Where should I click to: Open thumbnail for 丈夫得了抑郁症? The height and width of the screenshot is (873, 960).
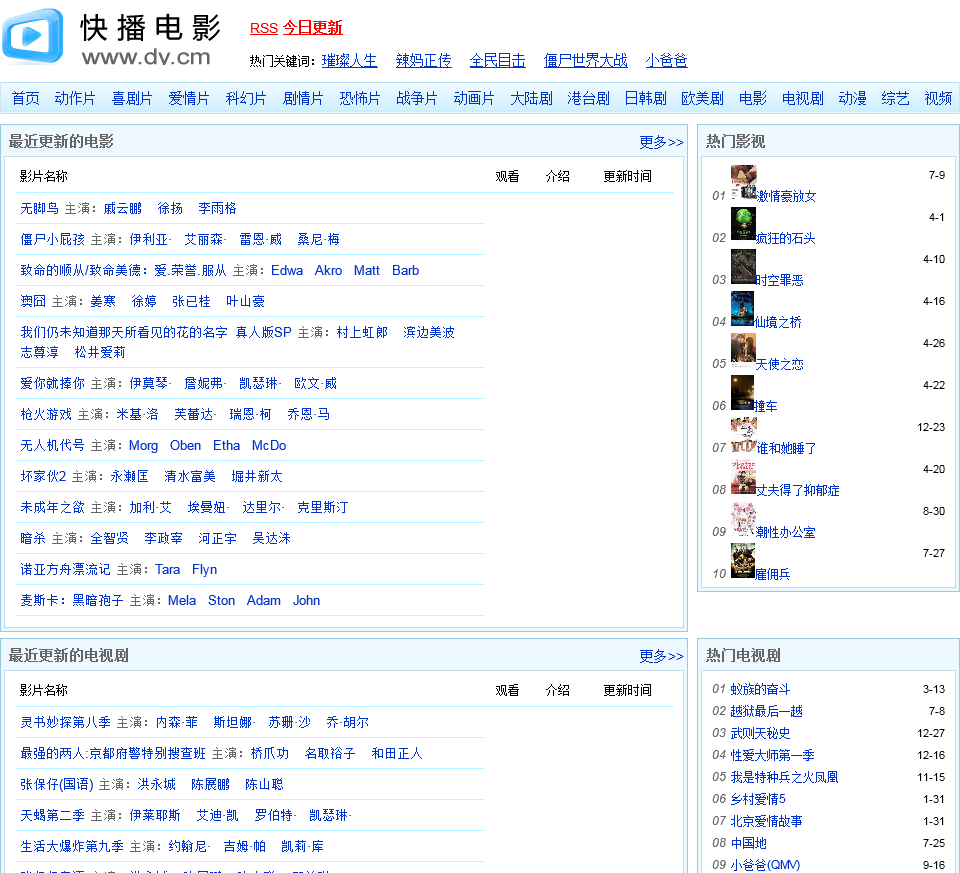coord(743,476)
